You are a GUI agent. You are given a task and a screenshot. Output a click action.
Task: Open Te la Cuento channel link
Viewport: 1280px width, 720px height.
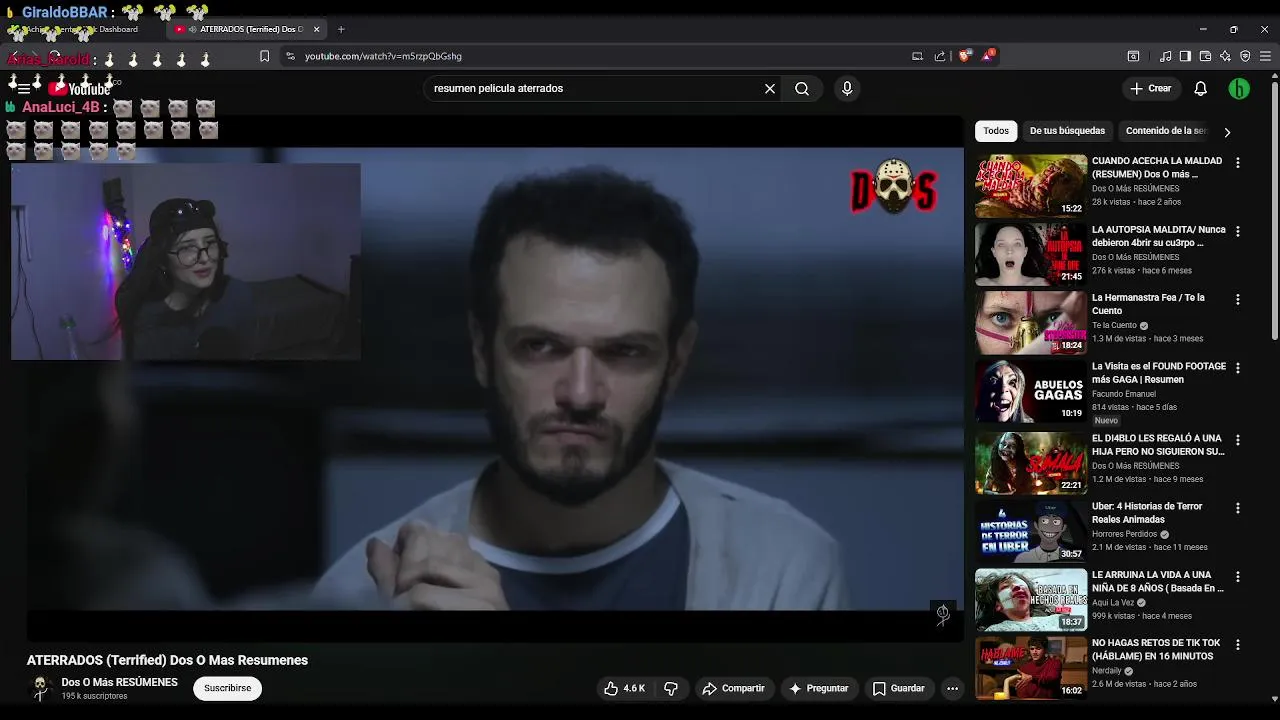tap(1114, 325)
